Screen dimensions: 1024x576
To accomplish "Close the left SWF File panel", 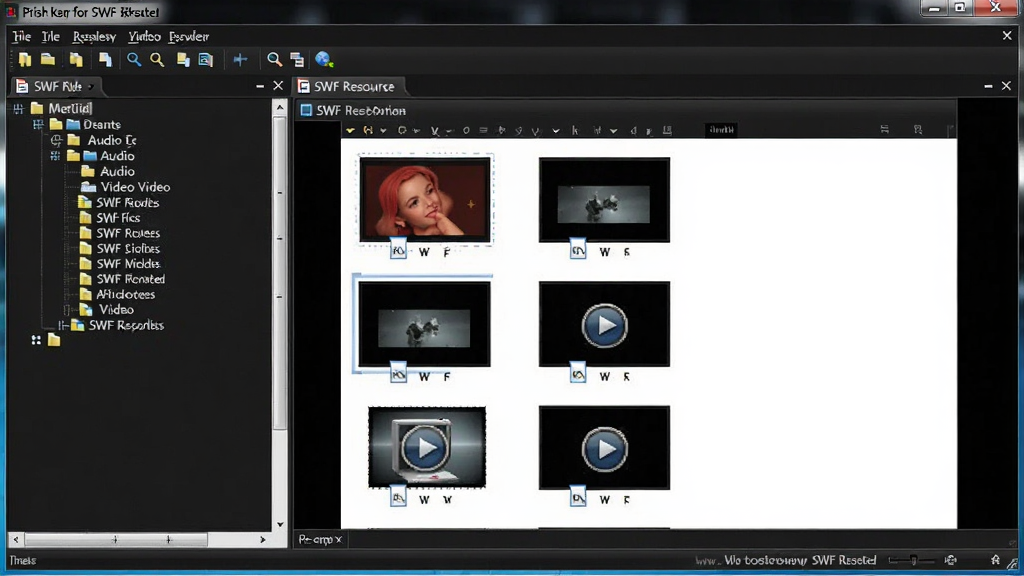I will tap(278, 86).
